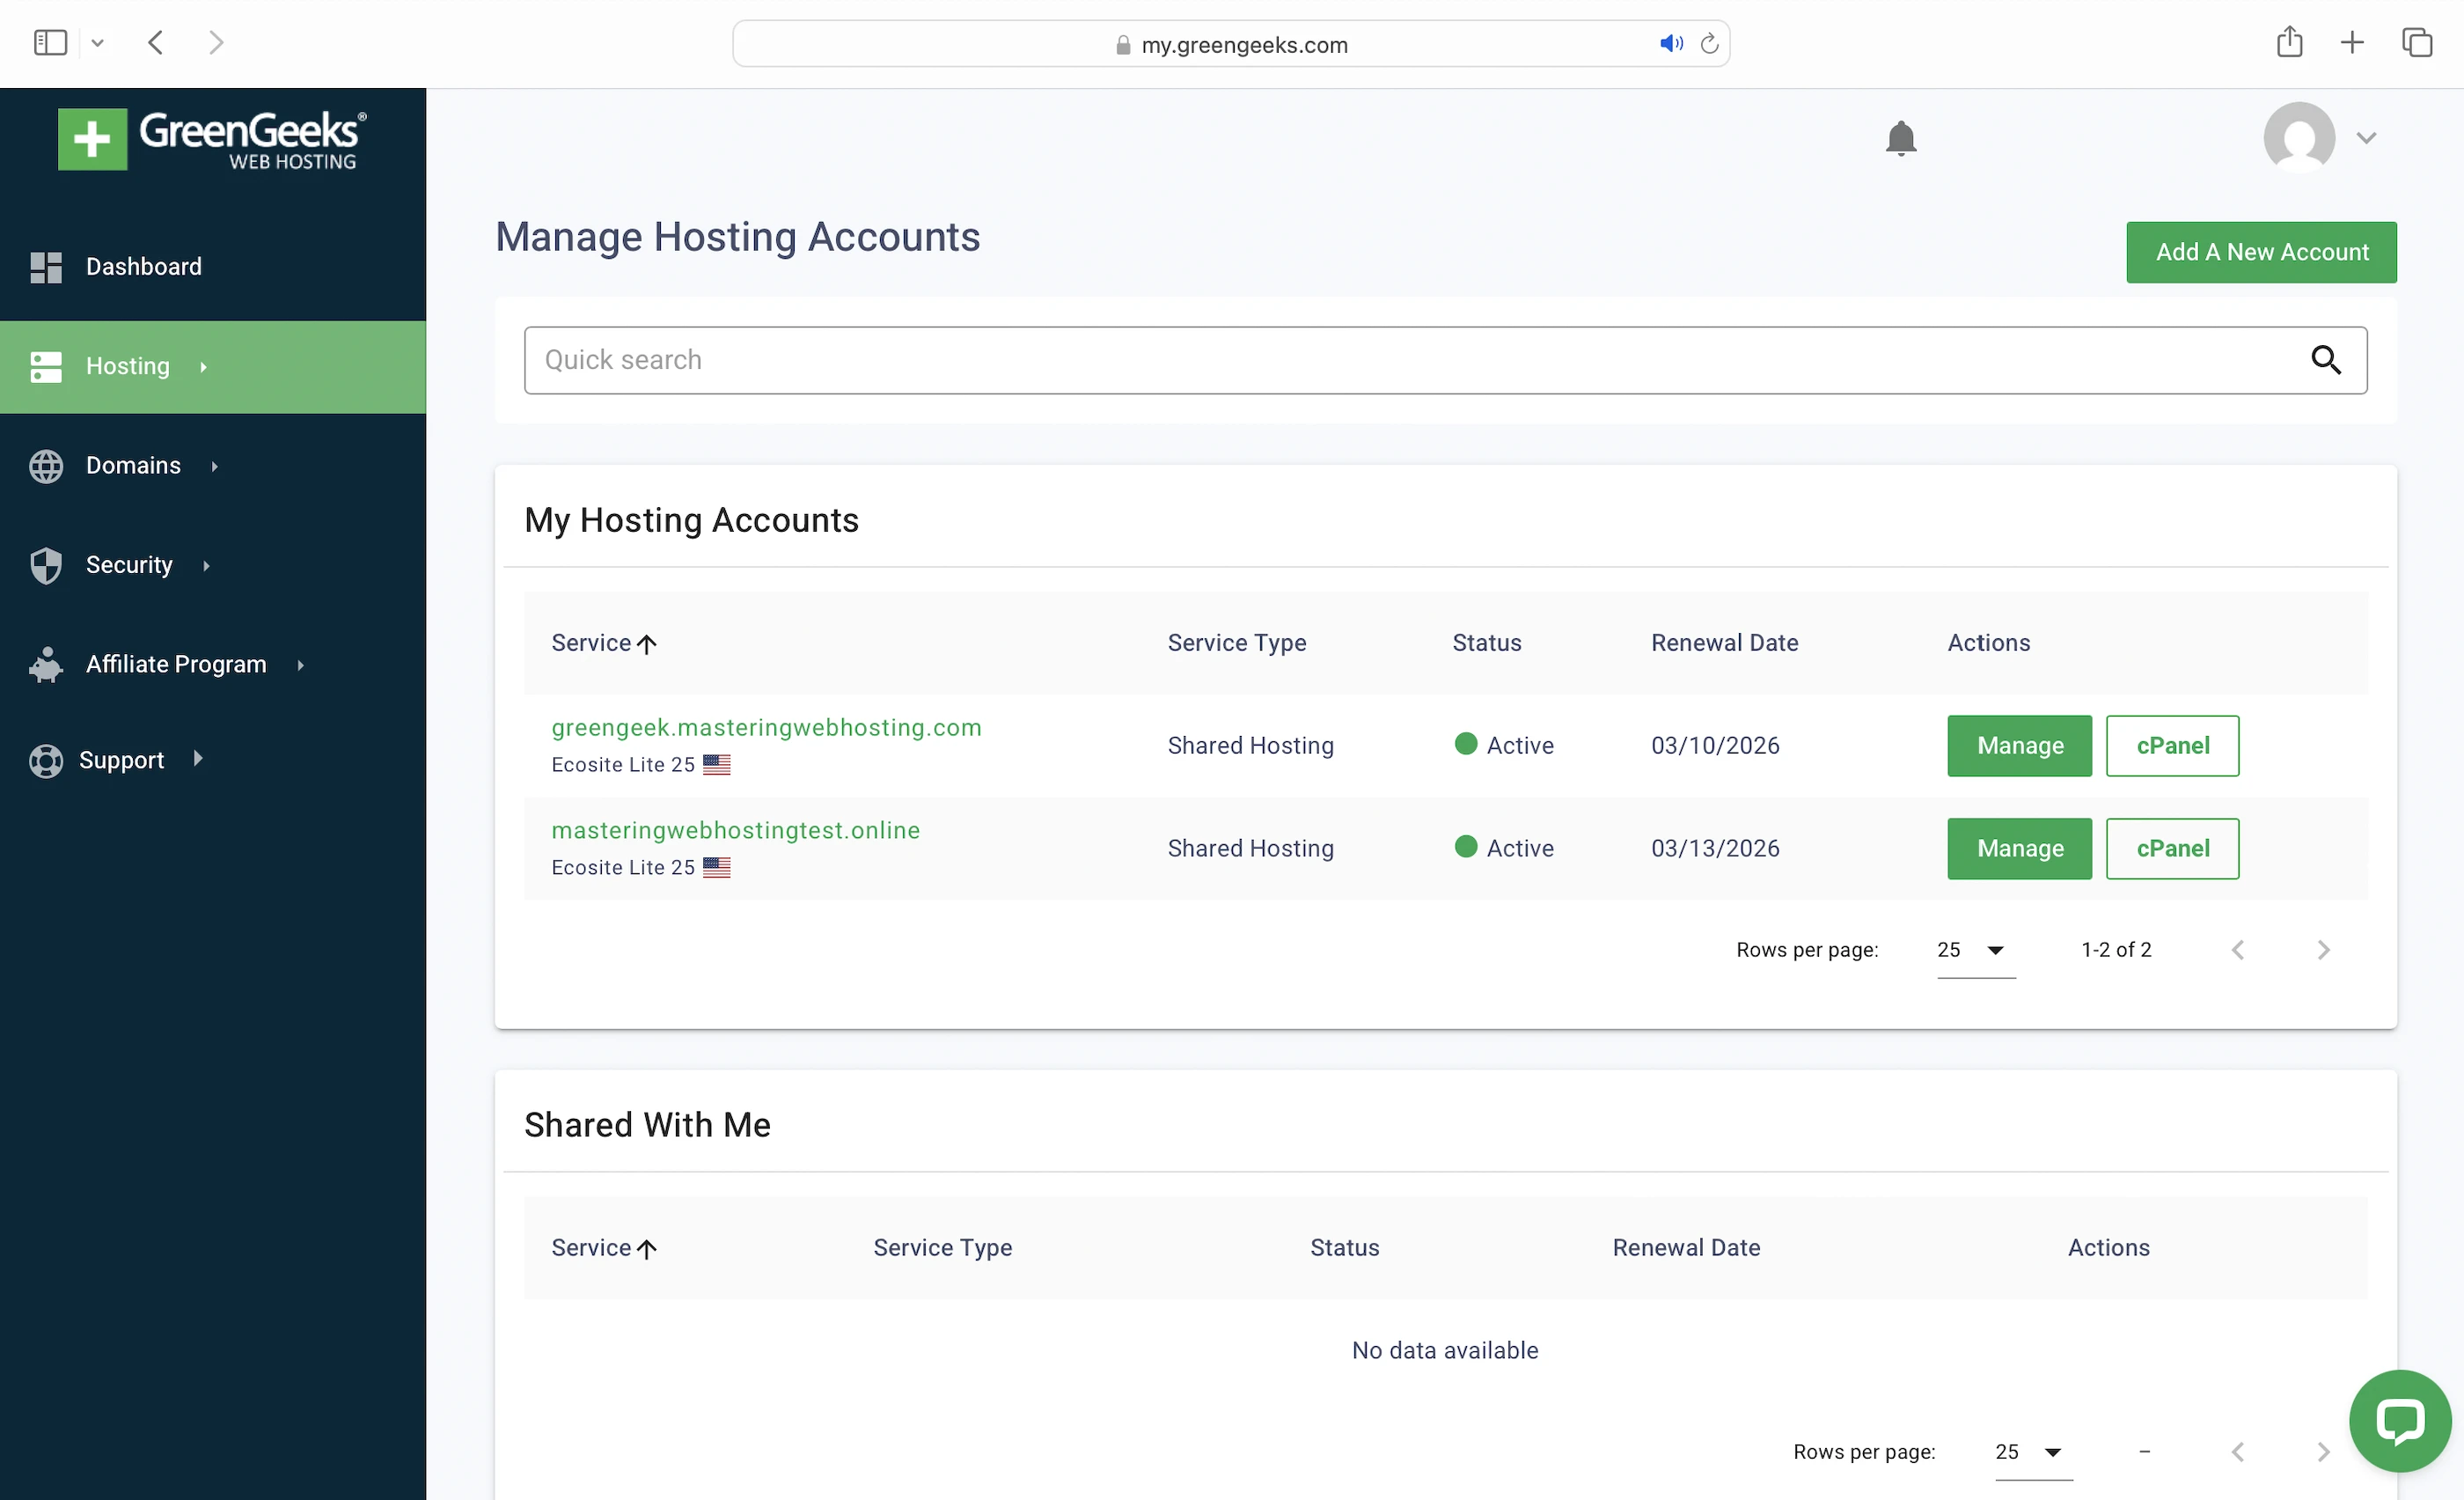Select Security in the sidebar

(129, 565)
